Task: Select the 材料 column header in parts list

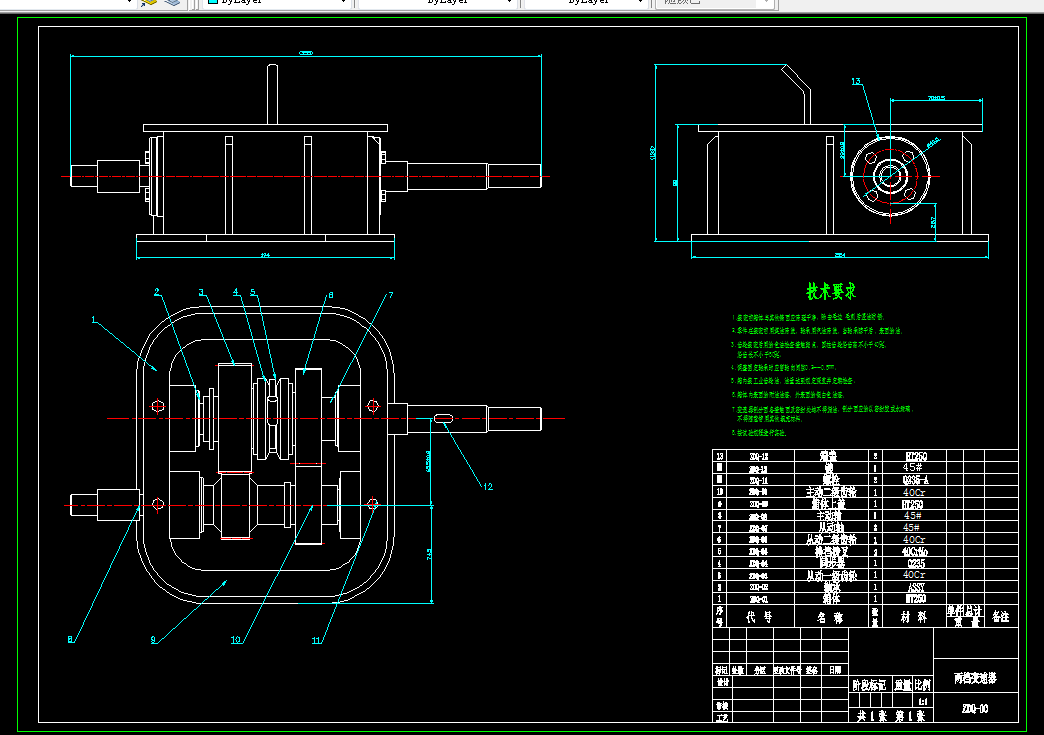Action: click(x=914, y=617)
